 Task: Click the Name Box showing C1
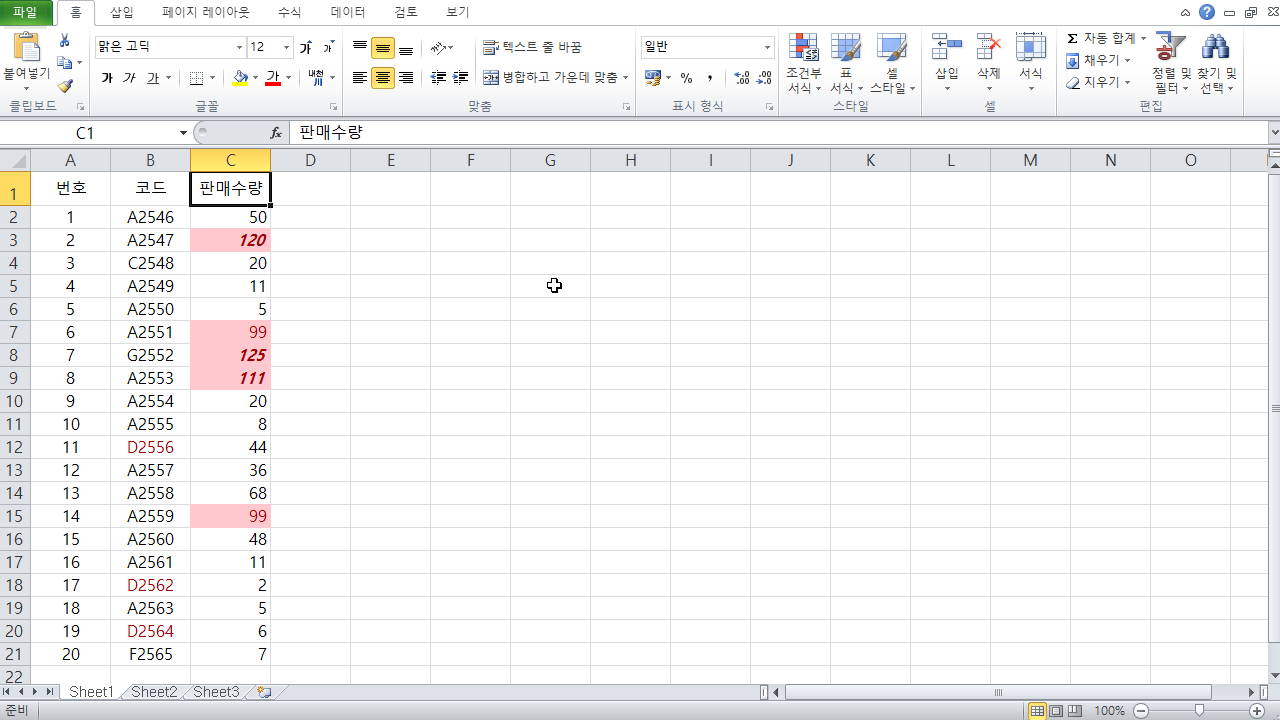85,133
